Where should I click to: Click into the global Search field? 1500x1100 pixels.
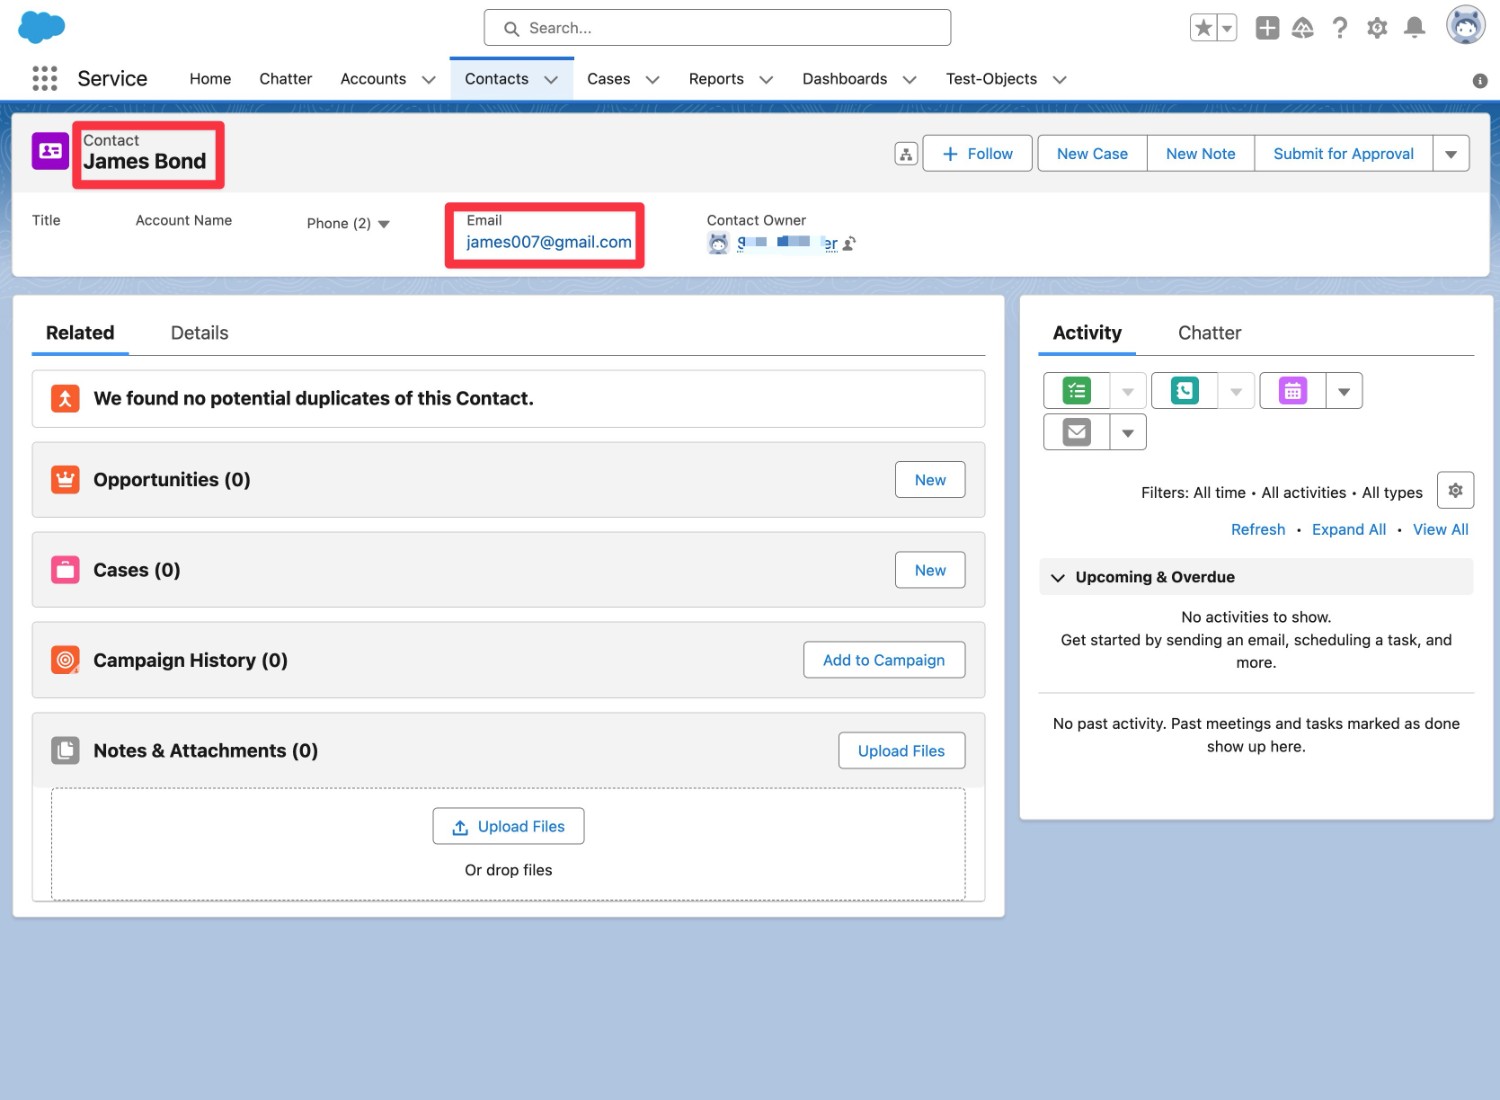tap(717, 28)
